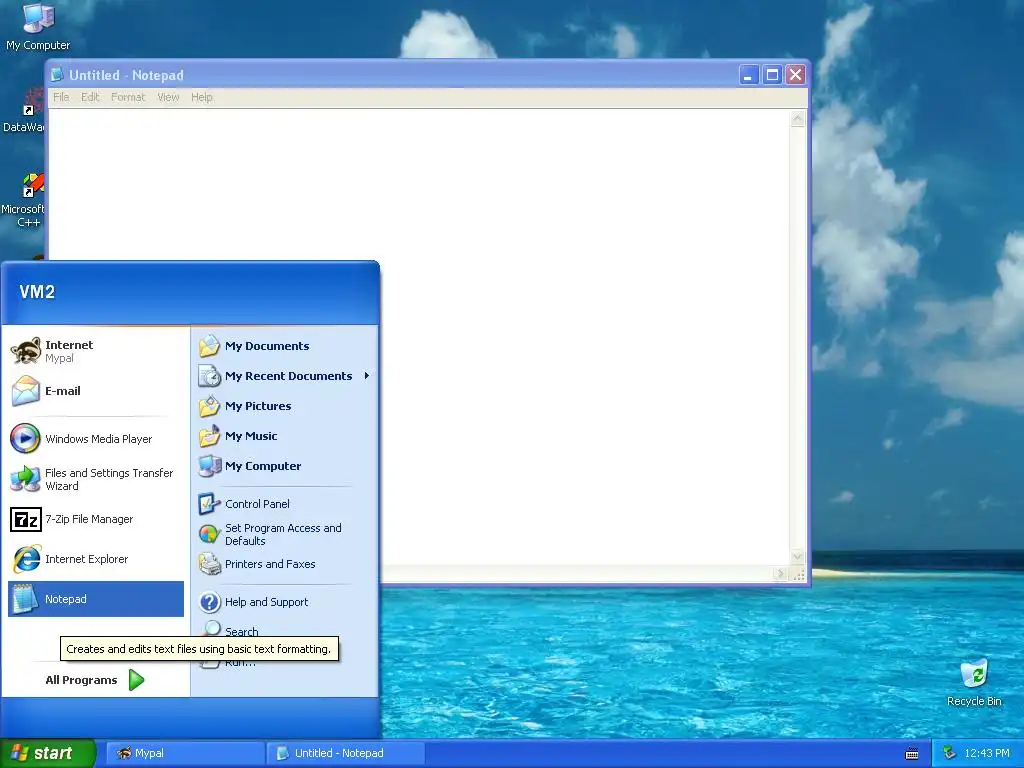Click Notepad horizontal scrollbar right arrow

pos(780,574)
